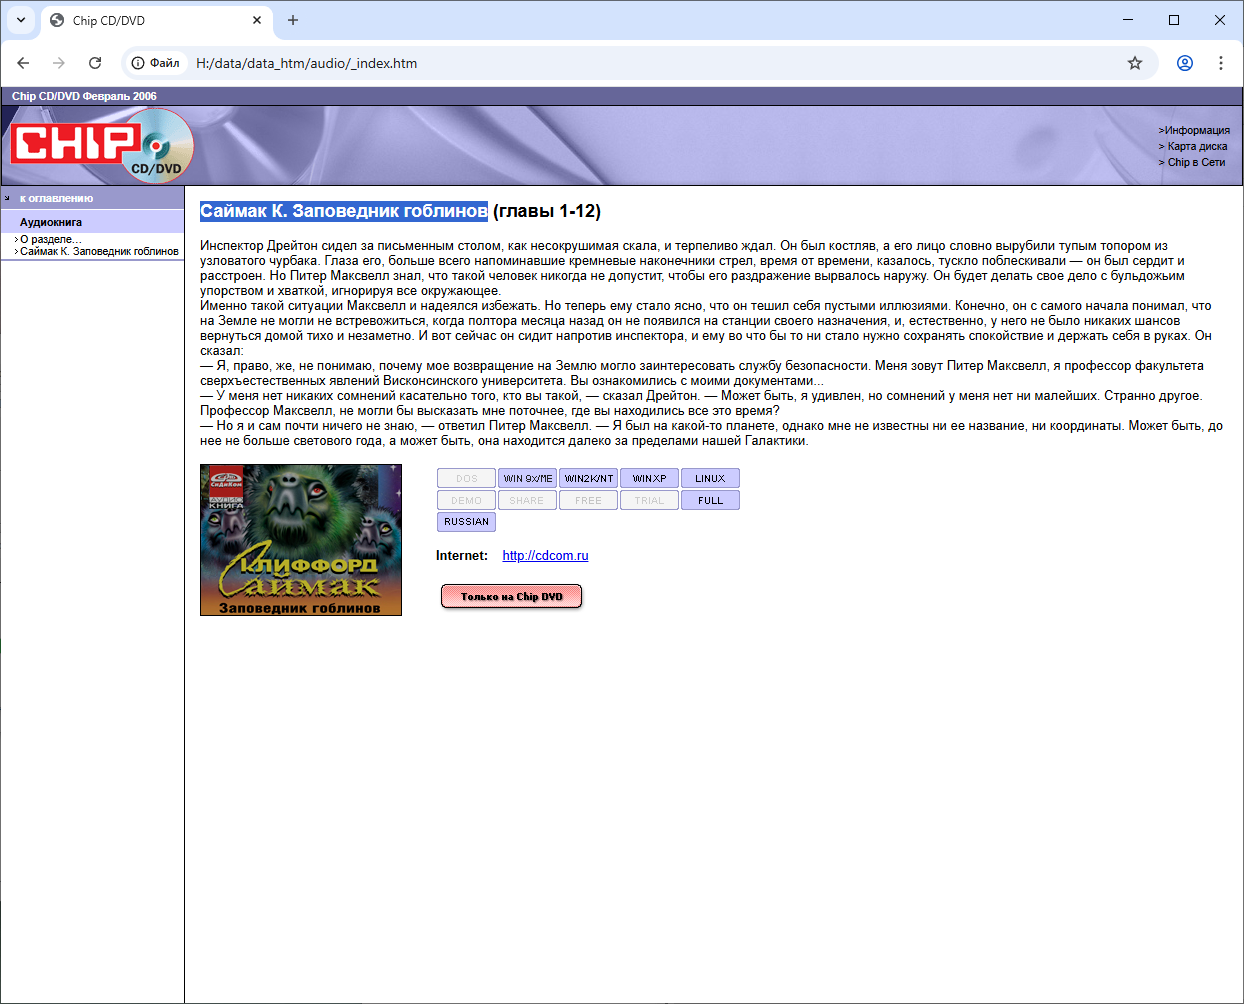Click the highlighted title Саймак К. Заповедник гоблинов
Image resolution: width=1244 pixels, height=1004 pixels.
[x=344, y=211]
